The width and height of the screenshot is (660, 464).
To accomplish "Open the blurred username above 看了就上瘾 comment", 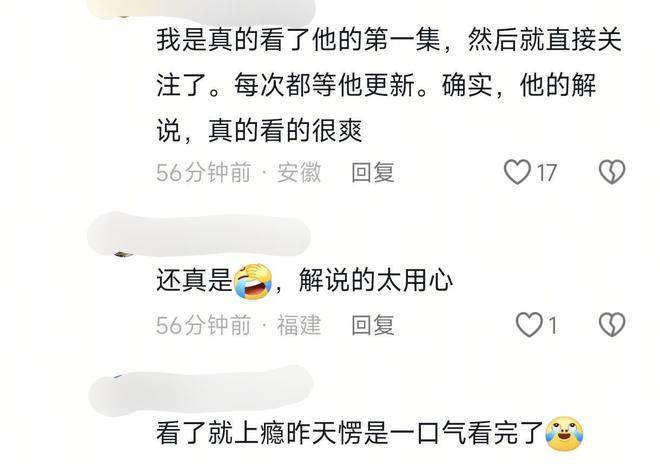I will point(200,389).
